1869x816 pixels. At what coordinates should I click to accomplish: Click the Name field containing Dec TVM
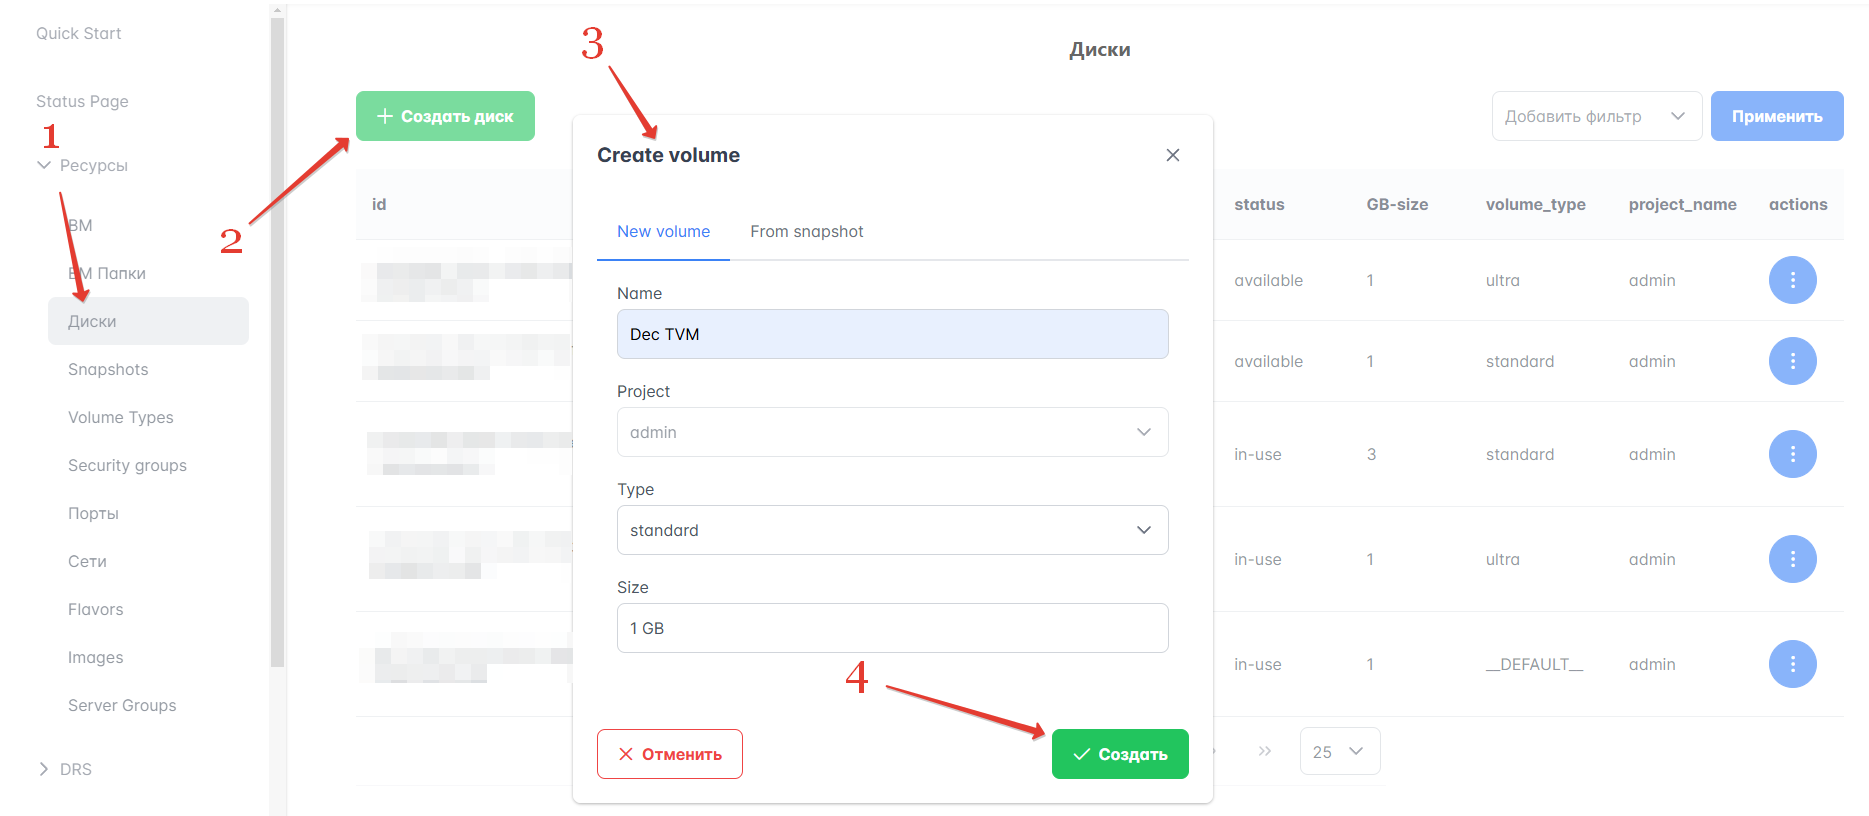(x=892, y=334)
